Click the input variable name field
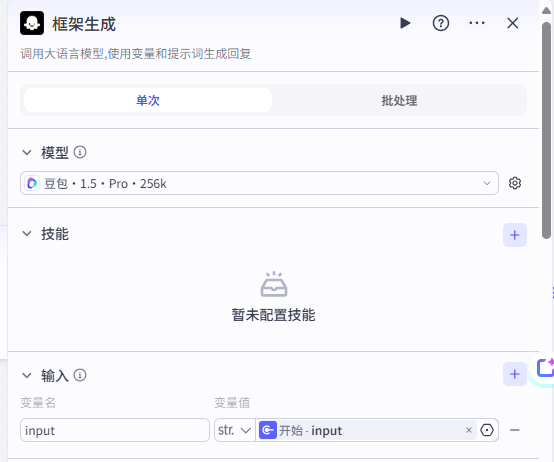This screenshot has height=462, width=554. click(115, 430)
